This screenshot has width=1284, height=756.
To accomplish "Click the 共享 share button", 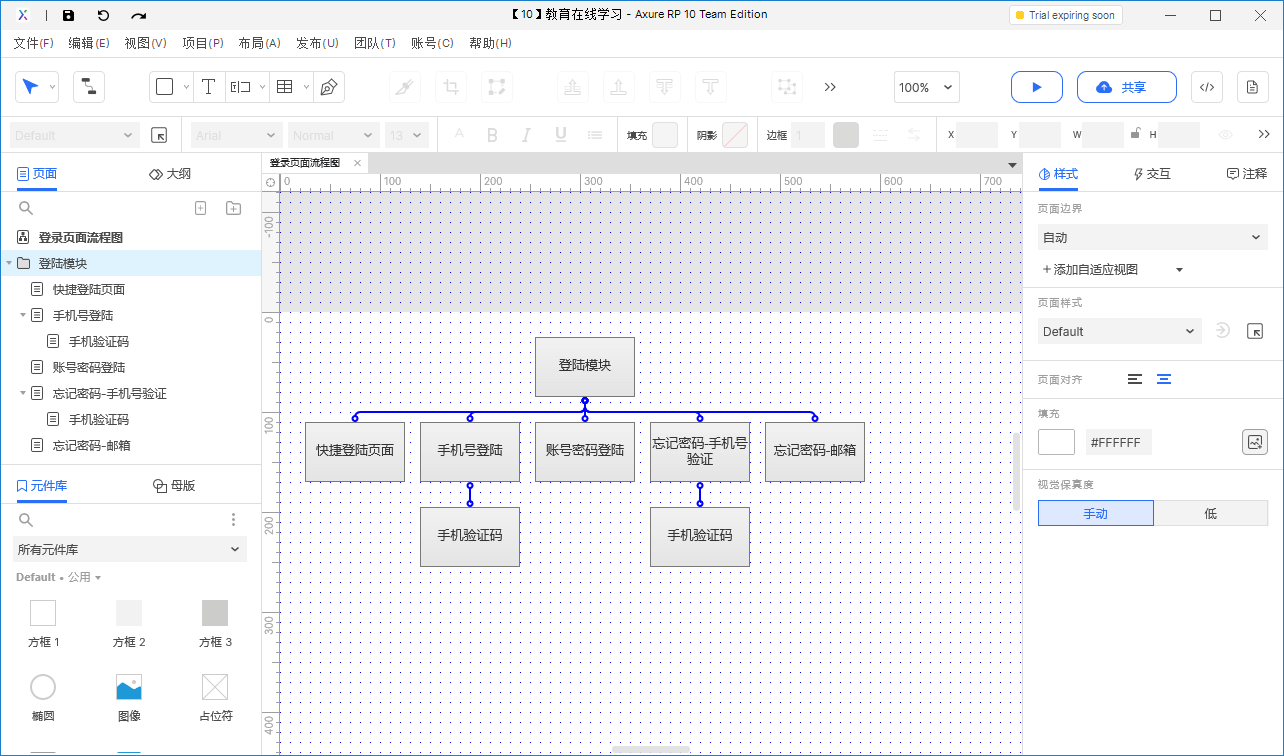I will click(x=1127, y=87).
